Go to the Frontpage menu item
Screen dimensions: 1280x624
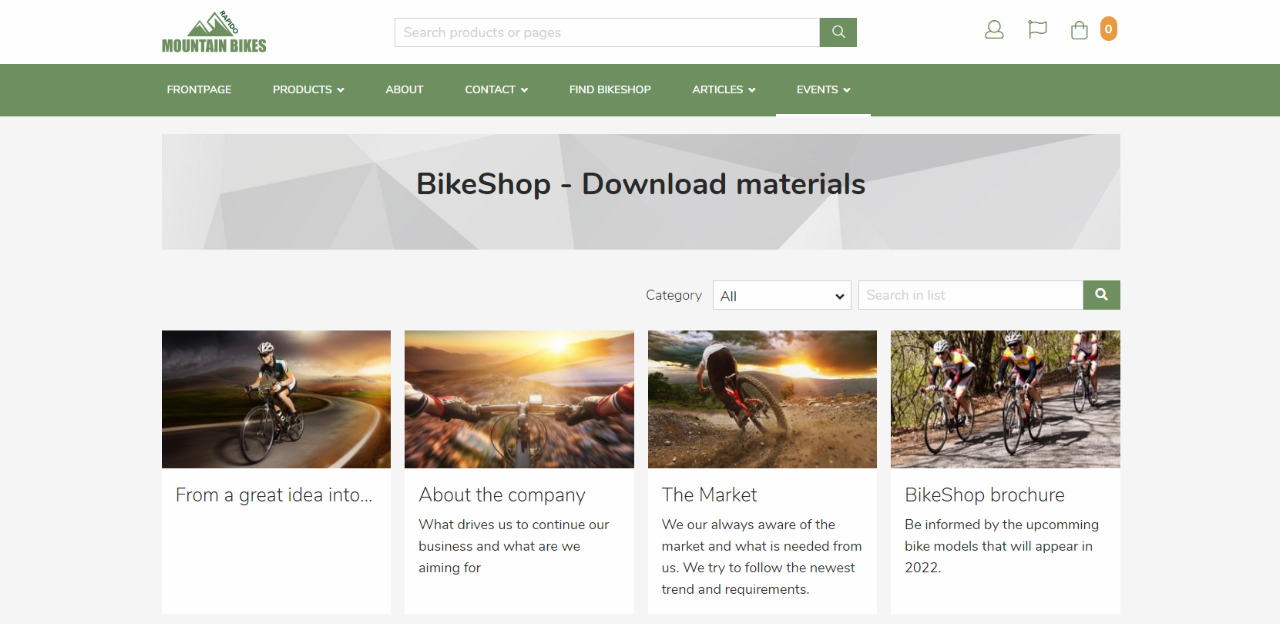199,90
